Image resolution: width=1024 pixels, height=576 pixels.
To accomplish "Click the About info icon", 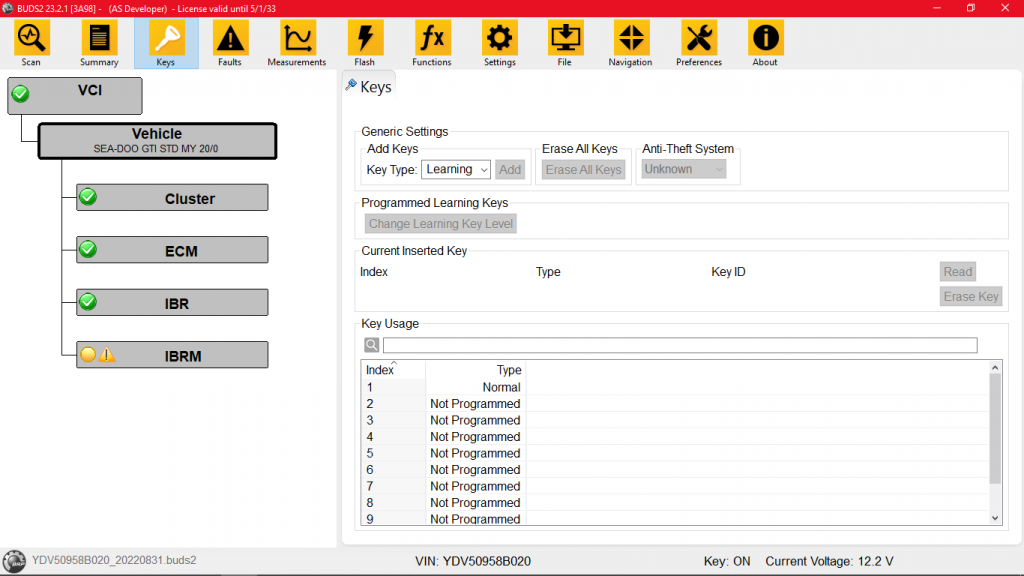I will click(765, 39).
